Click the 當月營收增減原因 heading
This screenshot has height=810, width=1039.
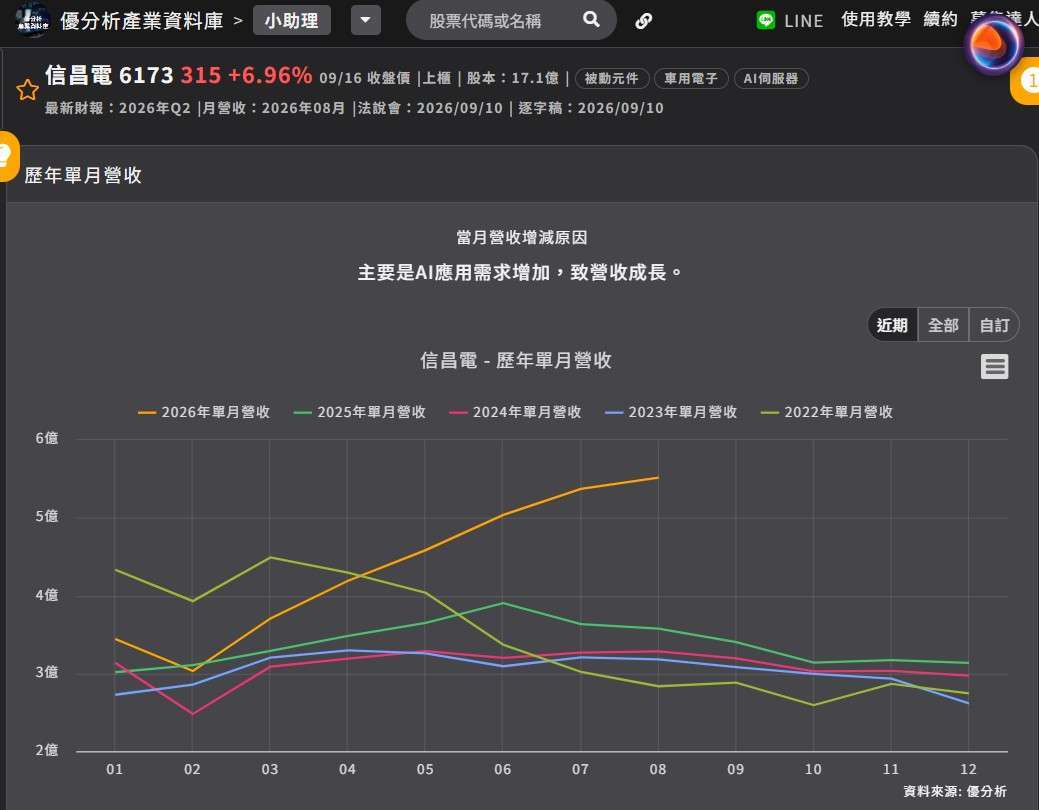pos(521,237)
